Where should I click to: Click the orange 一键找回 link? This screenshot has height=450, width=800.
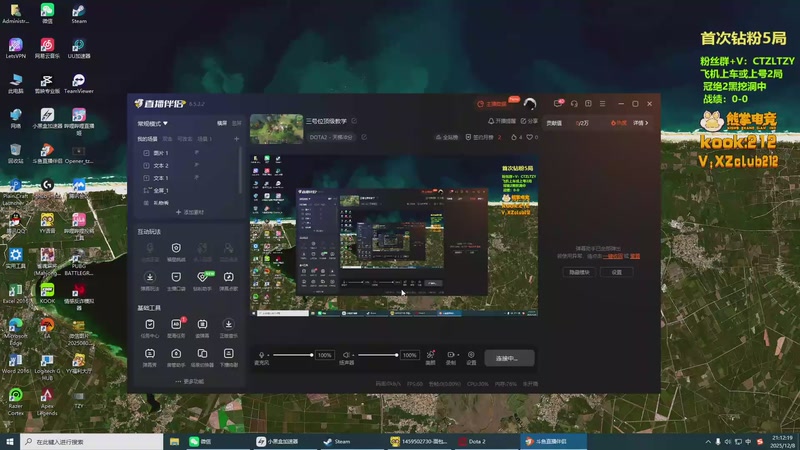tap(613, 256)
